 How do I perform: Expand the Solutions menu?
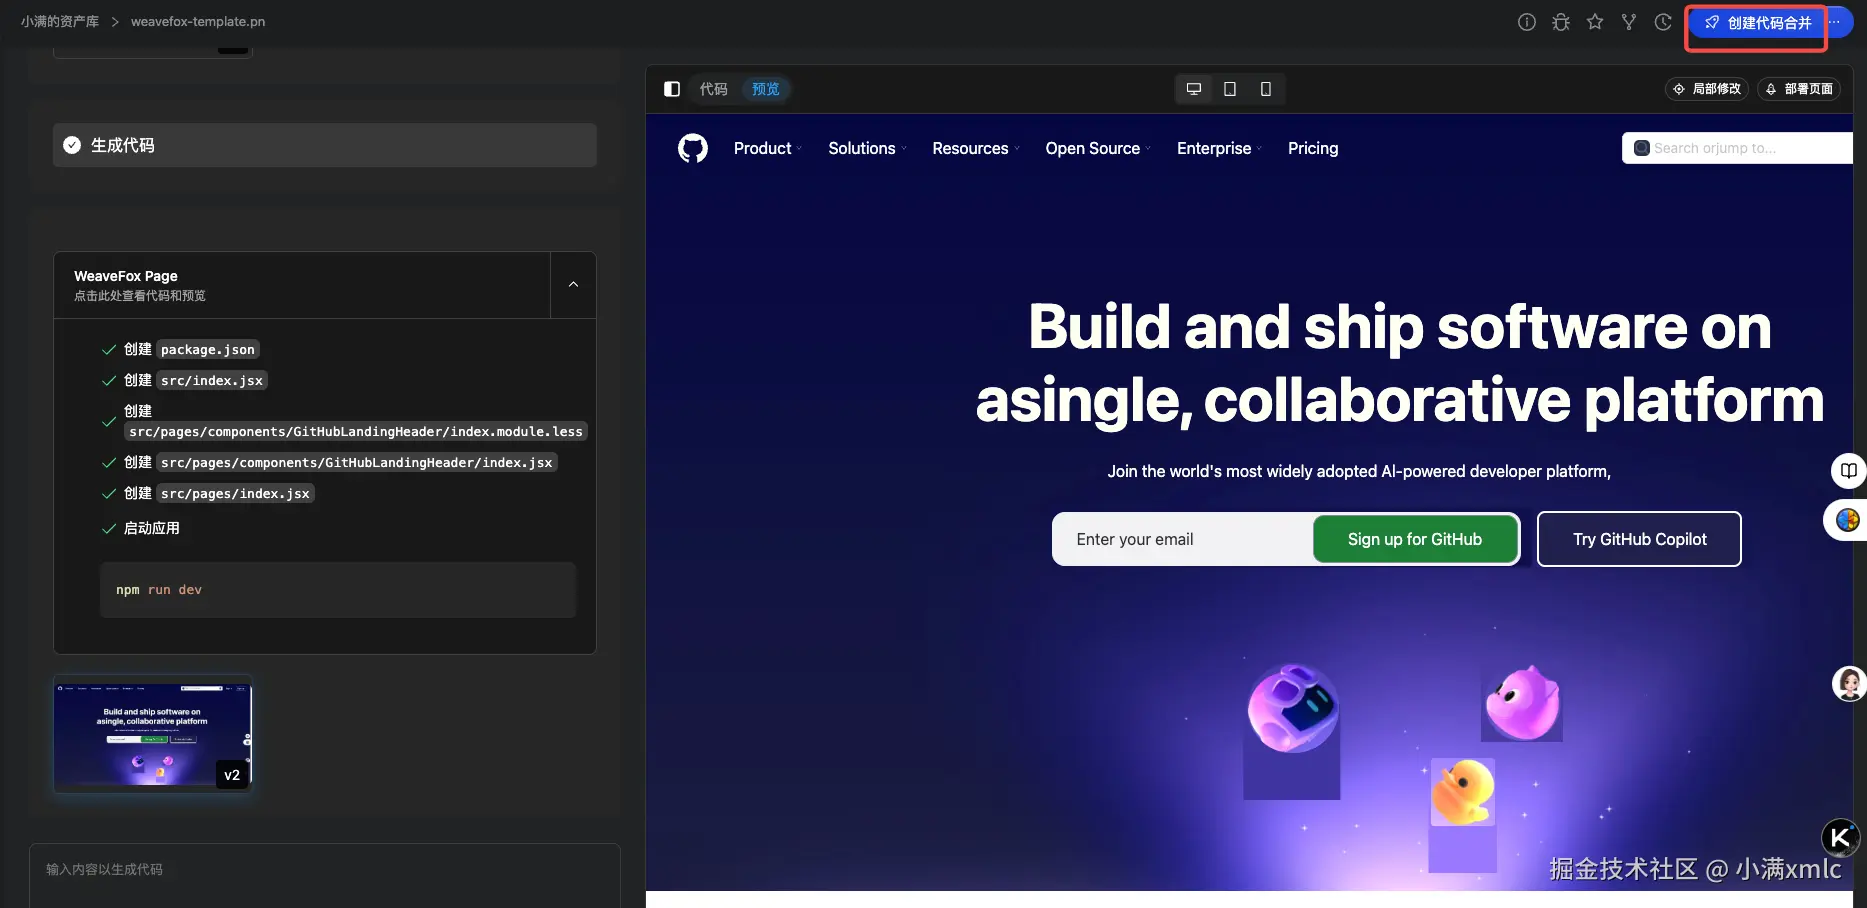pos(867,148)
